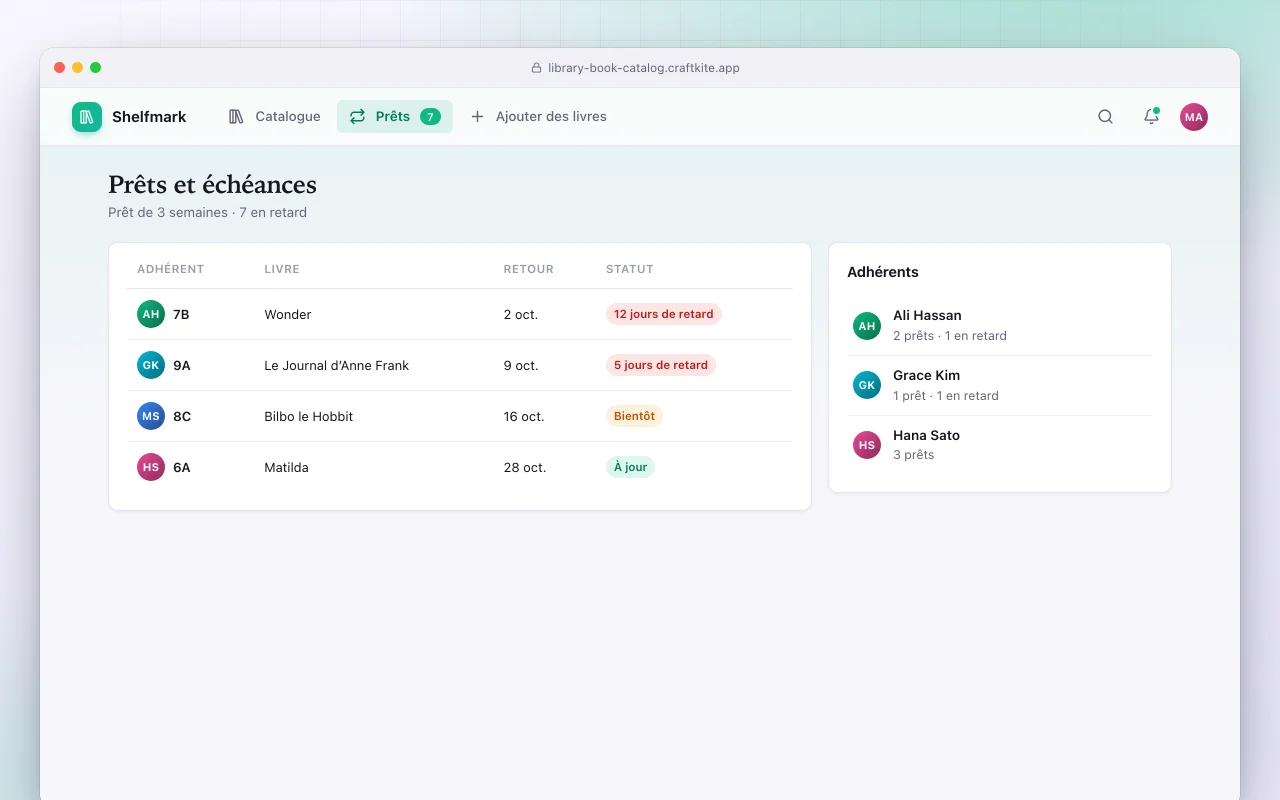Select the Prêts tab

tap(395, 117)
